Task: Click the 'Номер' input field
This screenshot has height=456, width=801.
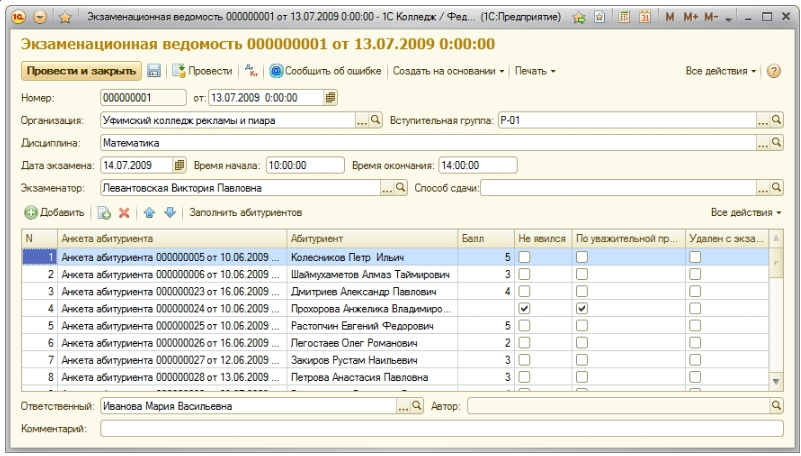Action: coord(144,98)
